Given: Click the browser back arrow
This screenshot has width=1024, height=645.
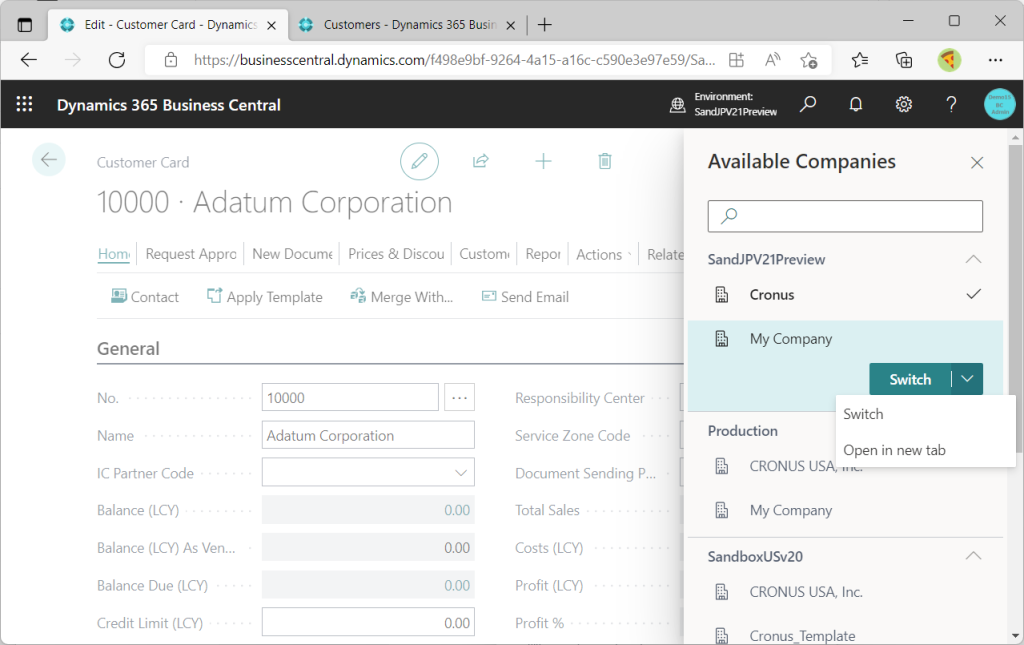Looking at the screenshot, I should click(x=29, y=61).
